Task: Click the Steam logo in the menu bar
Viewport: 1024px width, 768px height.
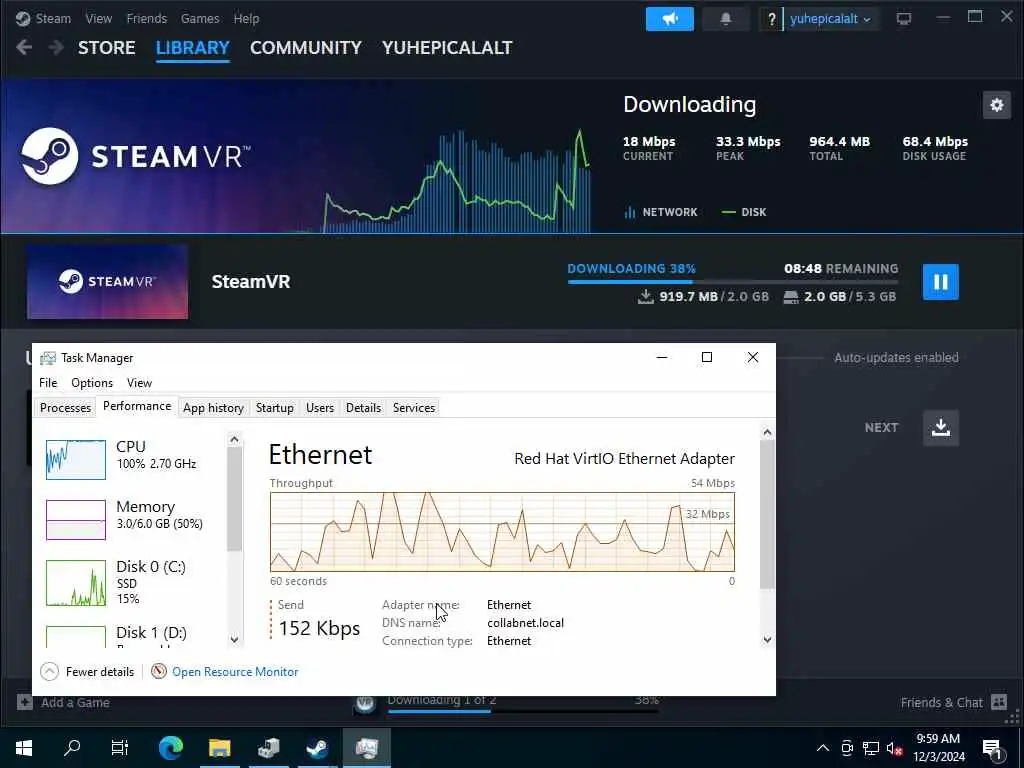Action: click(x=23, y=18)
